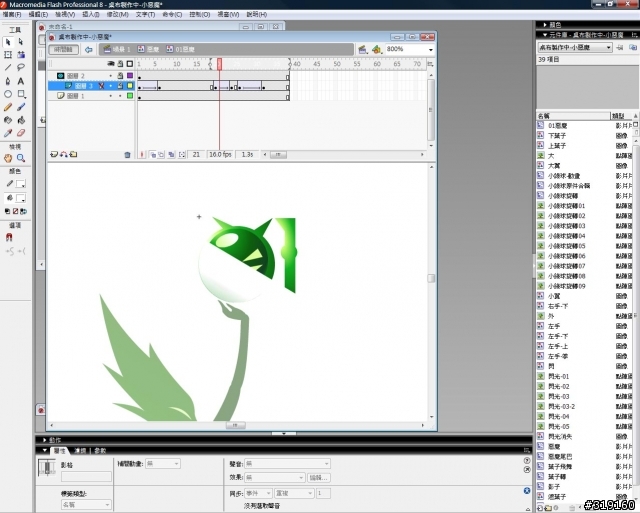Click Scene 1 in the edit bar
Viewport: 640px width, 513px height.
pos(117,49)
